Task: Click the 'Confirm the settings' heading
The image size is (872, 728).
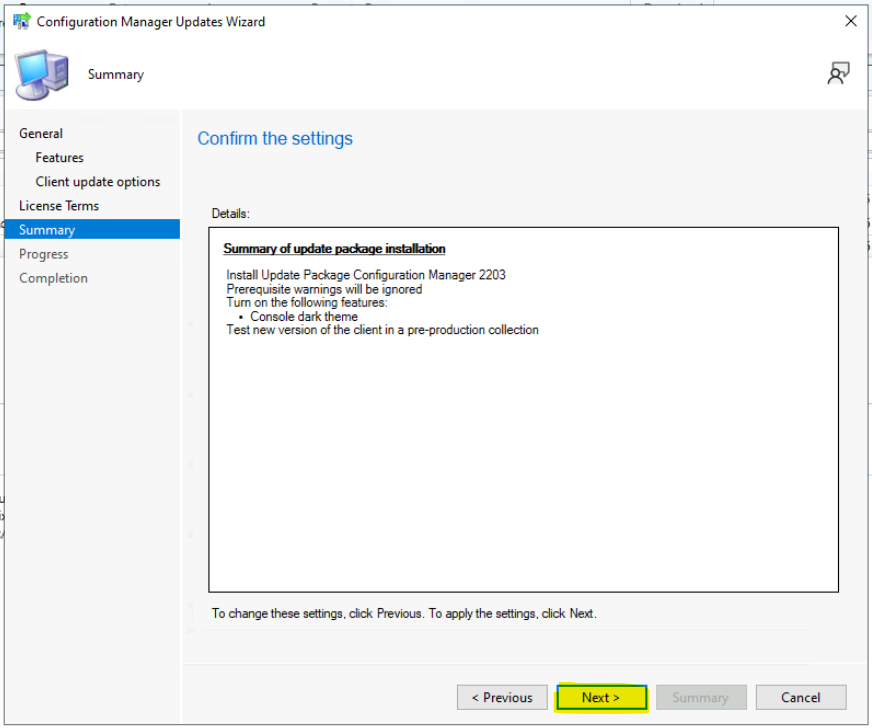Action: pyautogui.click(x=275, y=138)
